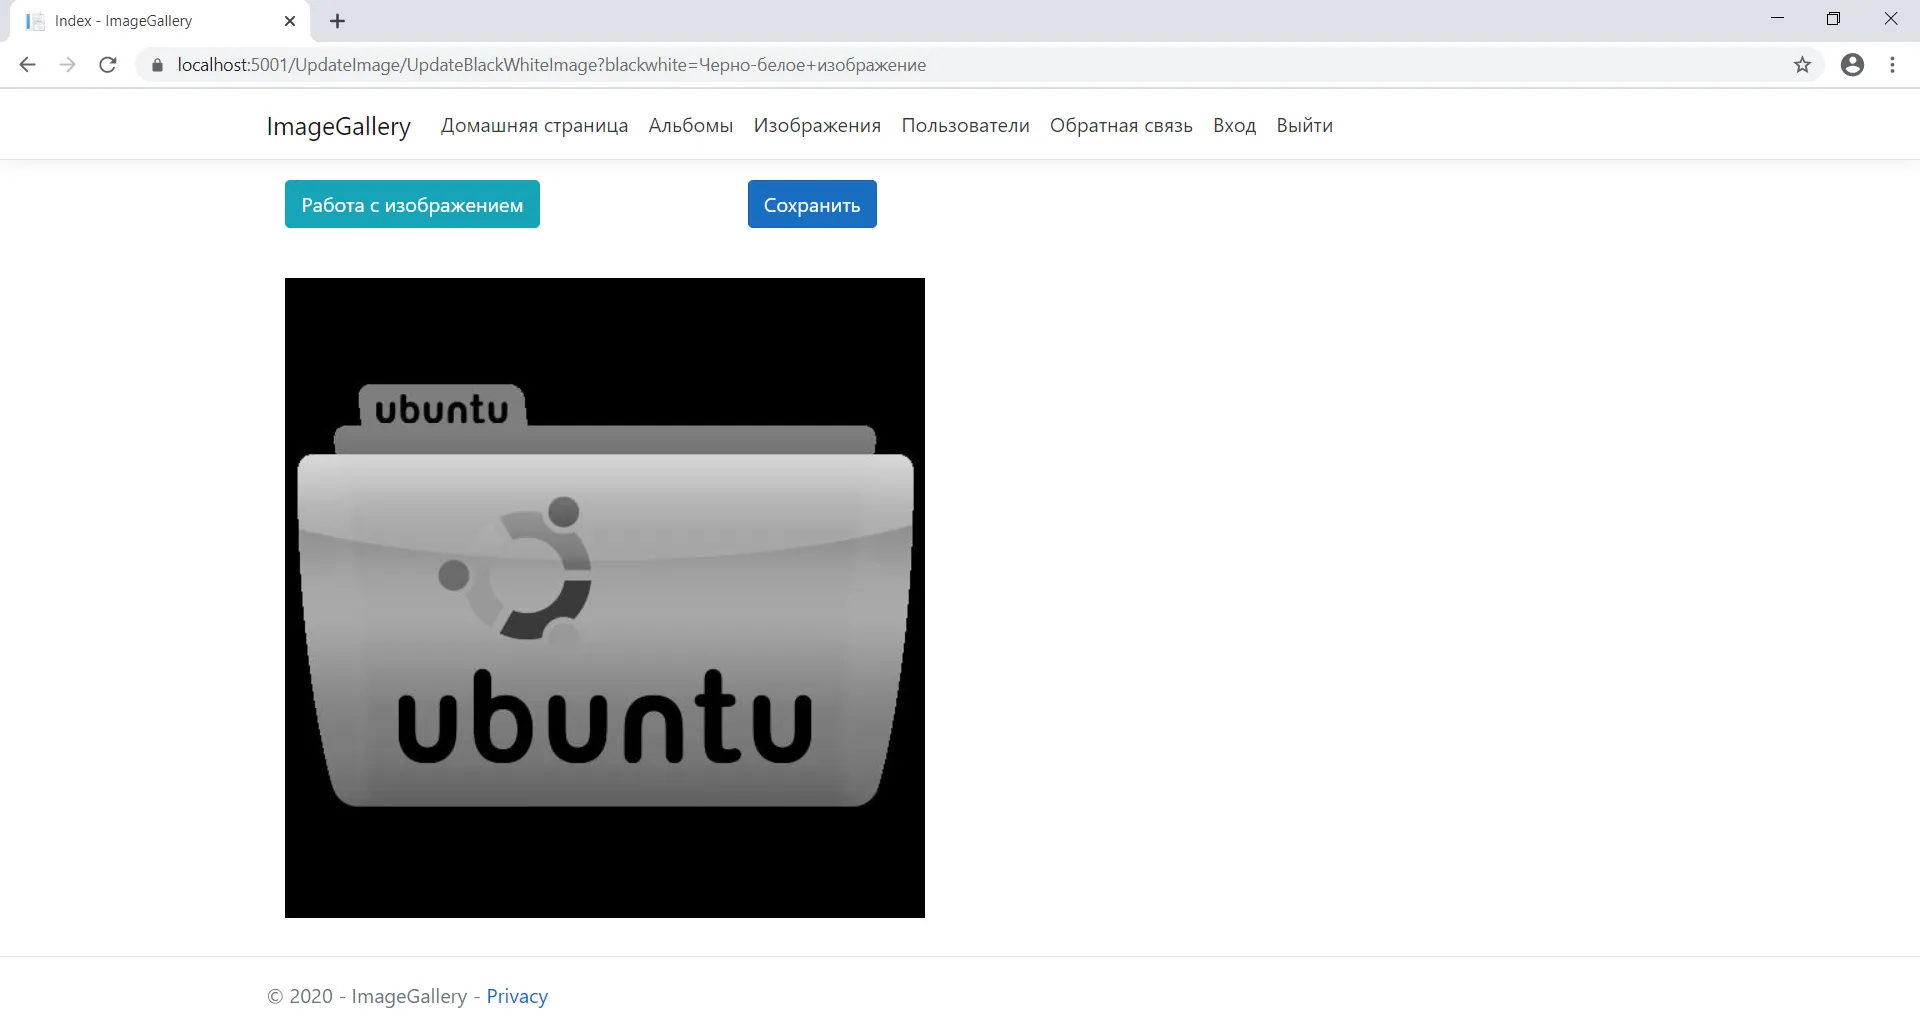This screenshot has width=1920, height=1030.
Task: Bookmark this page with the star icon
Action: click(x=1802, y=65)
